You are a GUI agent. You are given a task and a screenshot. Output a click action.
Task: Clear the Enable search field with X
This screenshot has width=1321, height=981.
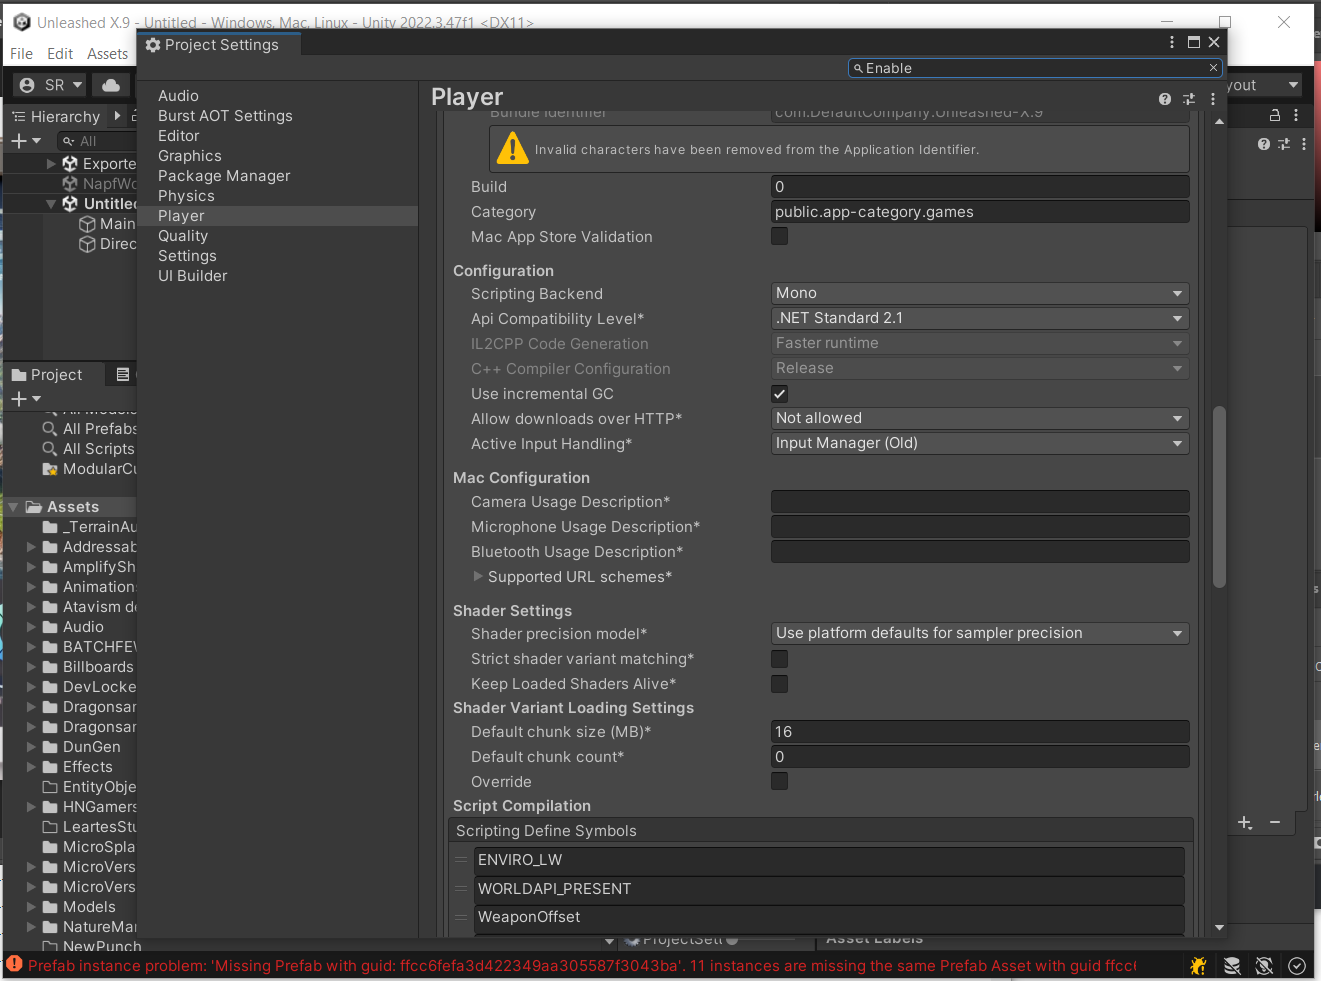[x=1213, y=68]
